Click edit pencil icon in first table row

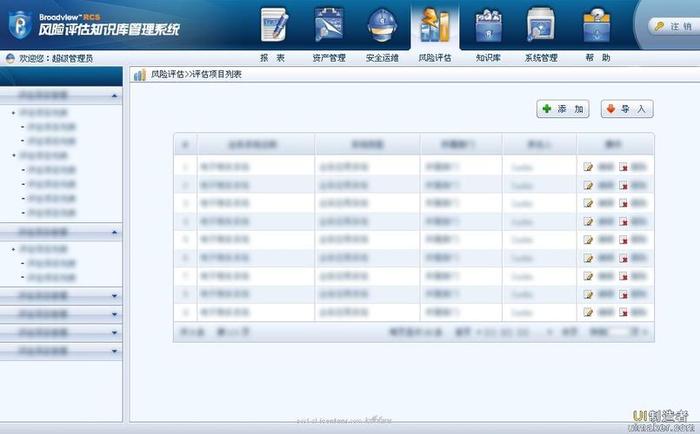click(588, 167)
